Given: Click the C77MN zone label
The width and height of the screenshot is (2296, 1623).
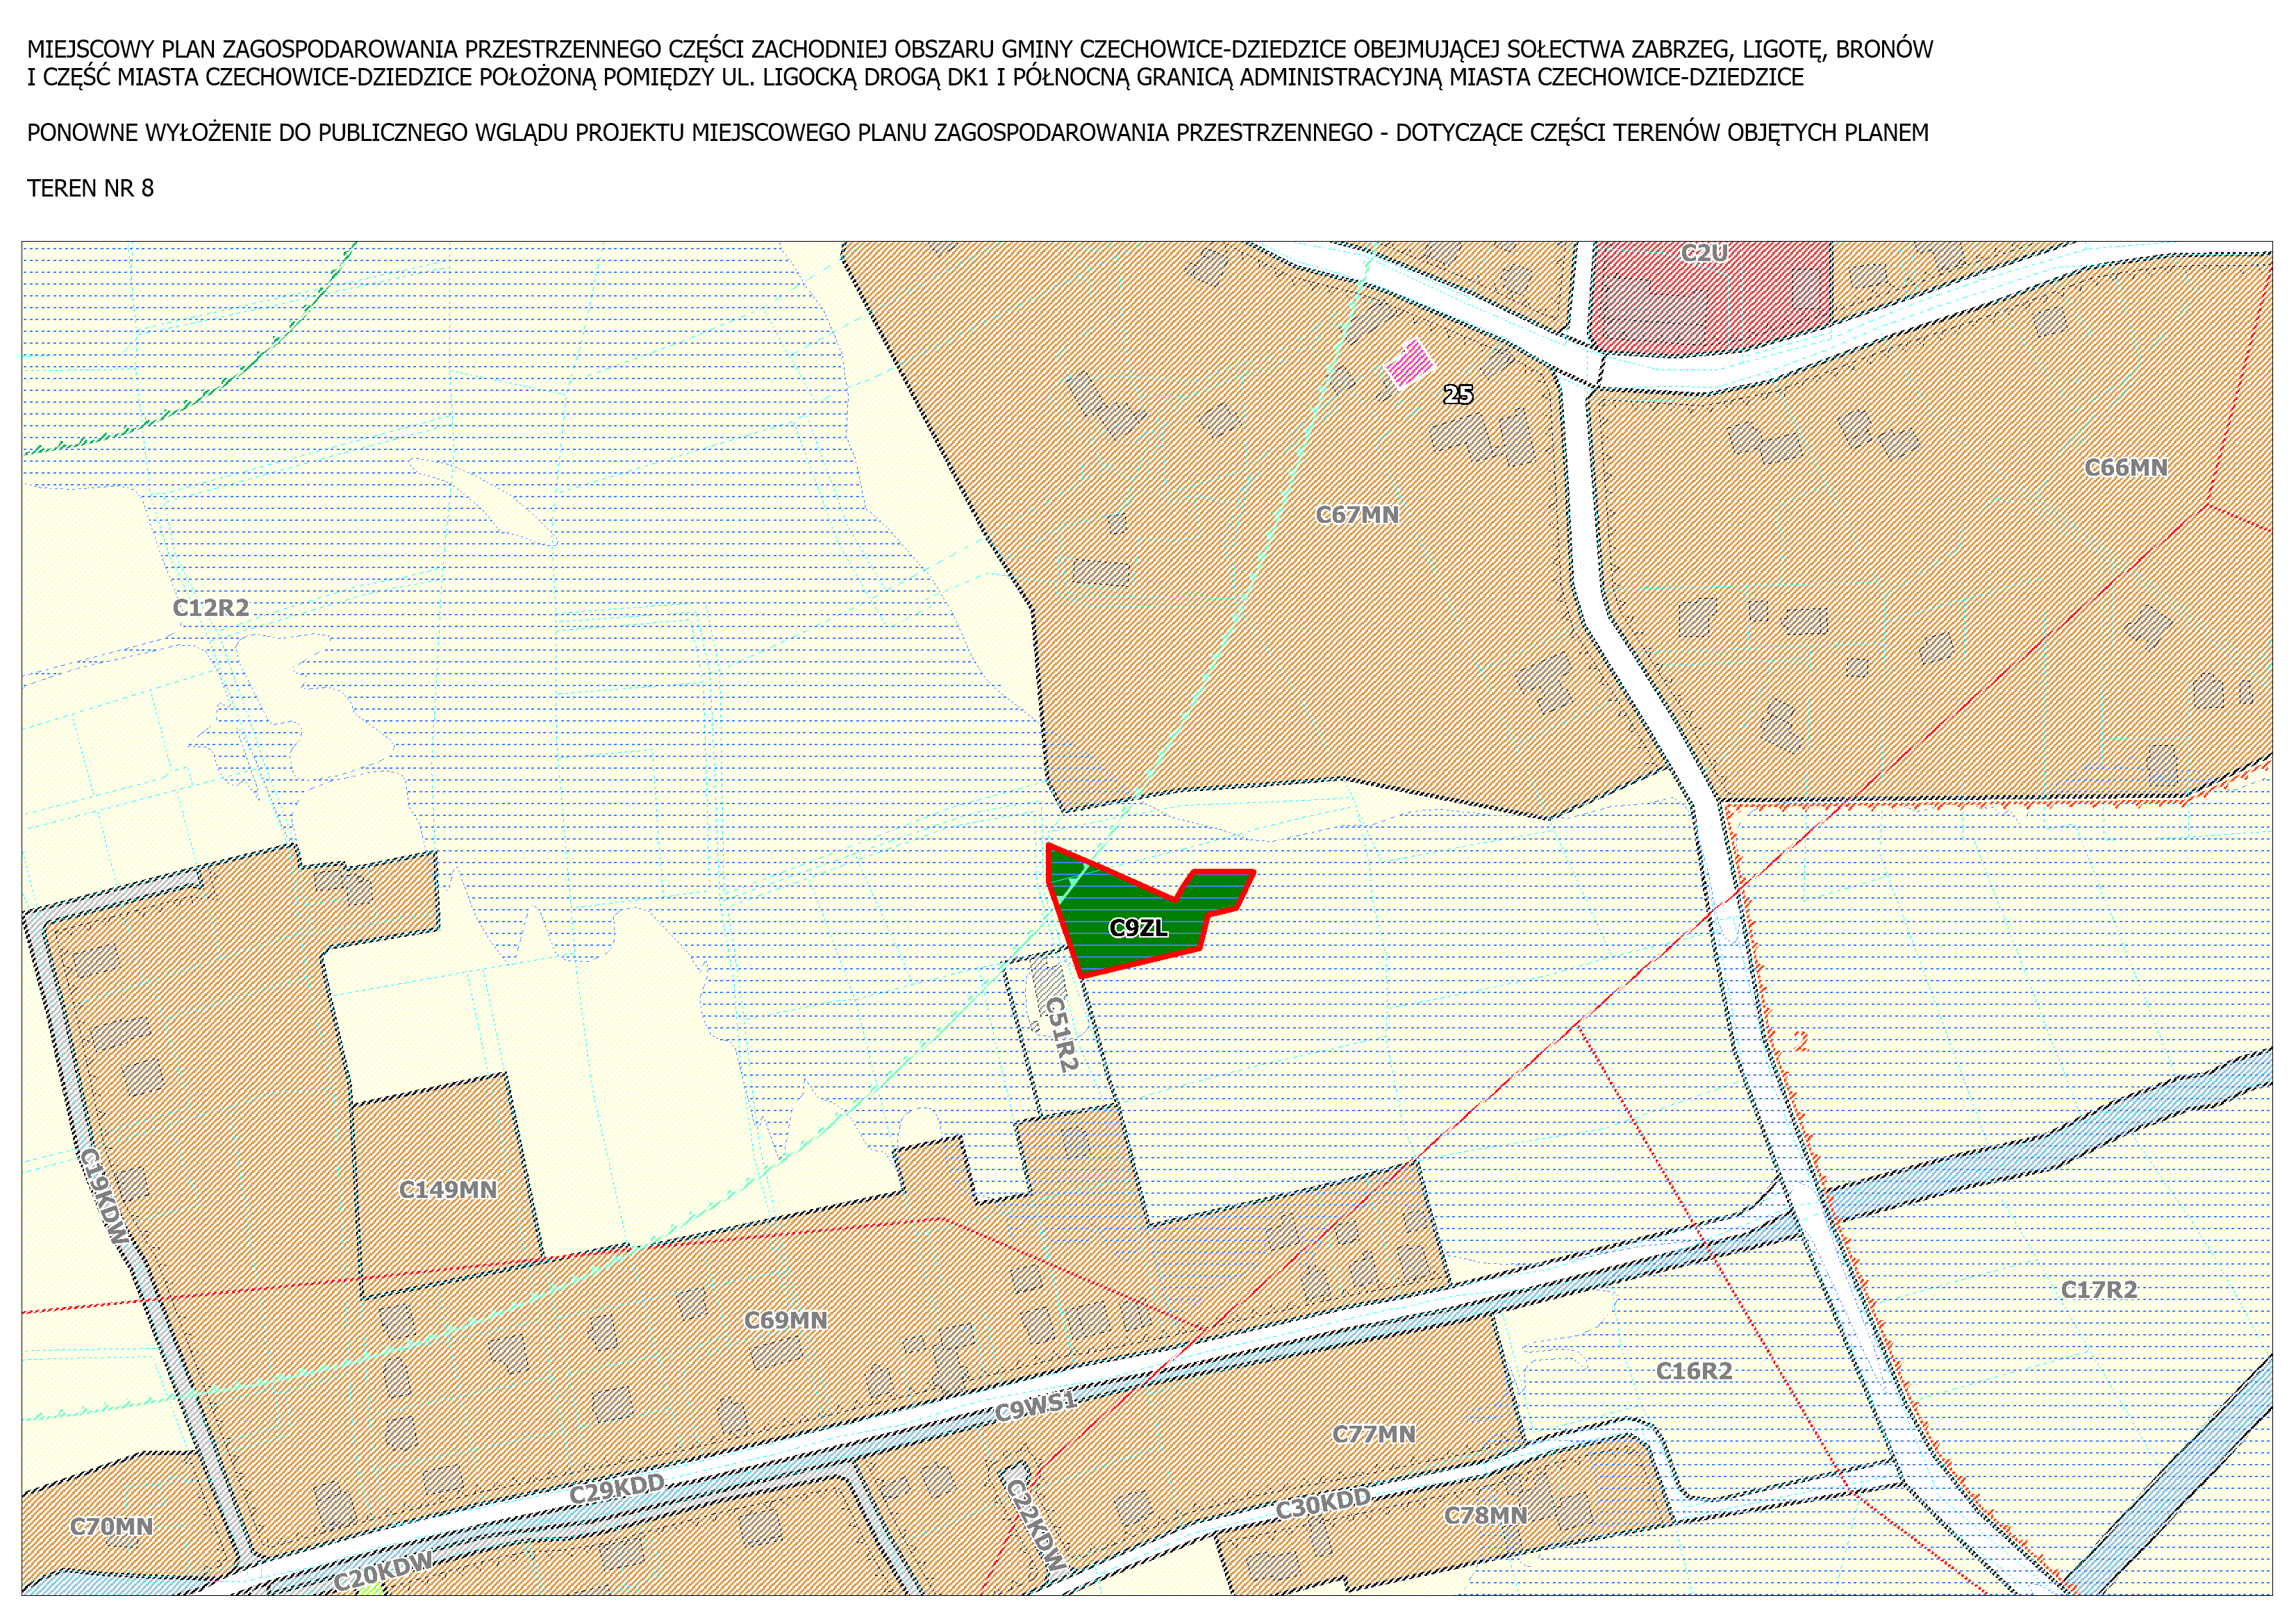Looking at the screenshot, I should pyautogui.click(x=1373, y=1435).
